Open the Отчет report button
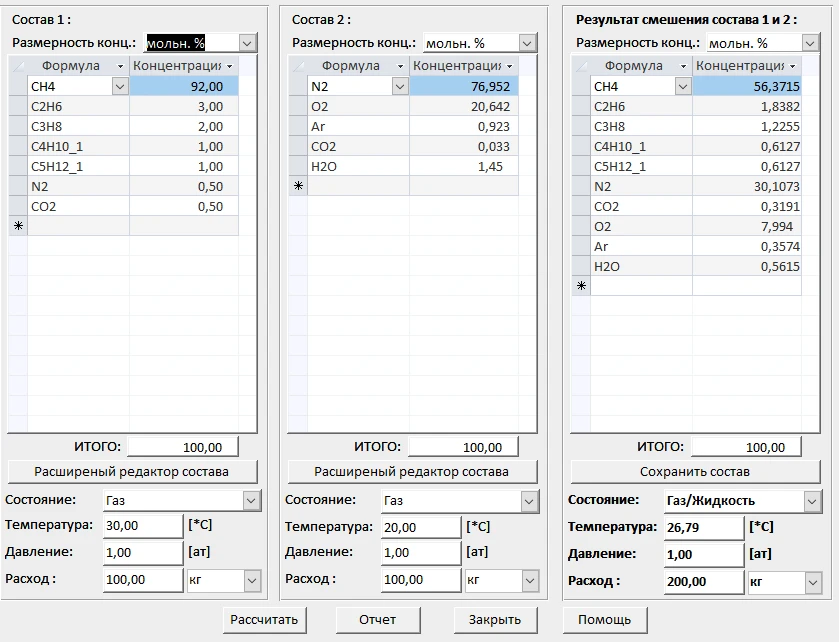This screenshot has width=839, height=642. tap(377, 619)
